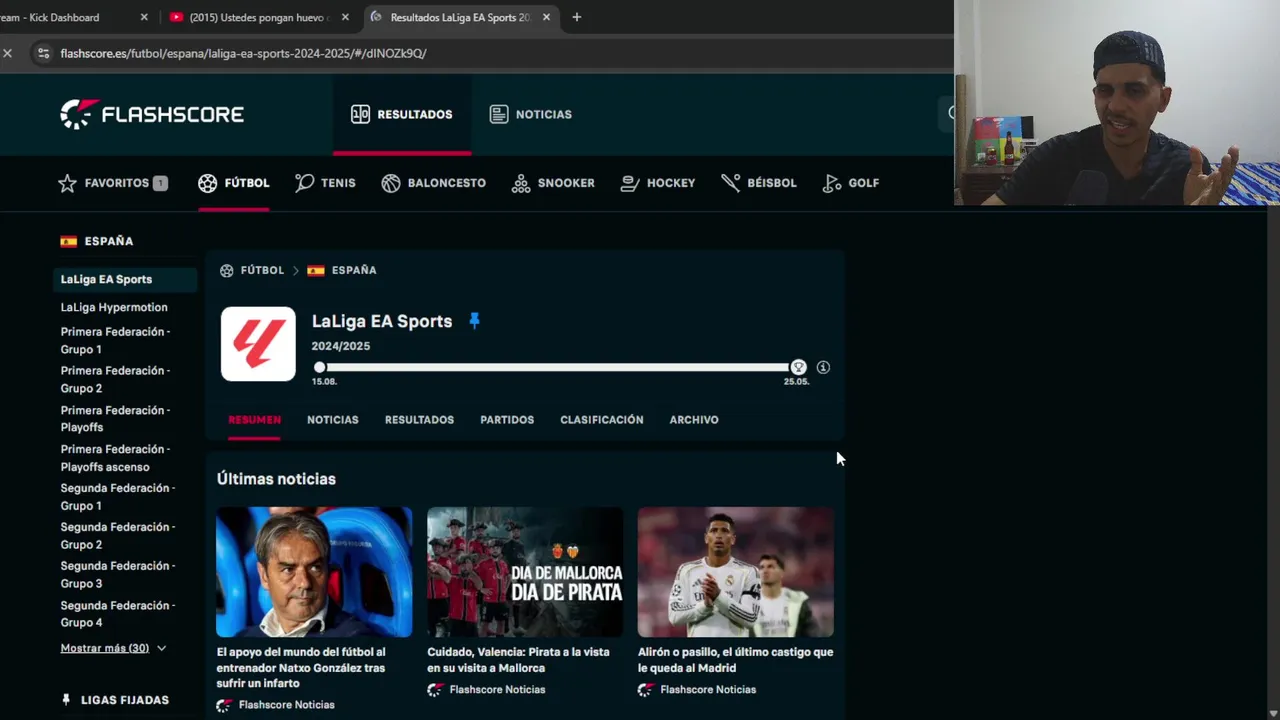
Task: Open Segunda Federación - Grupo 2
Action: click(x=117, y=536)
